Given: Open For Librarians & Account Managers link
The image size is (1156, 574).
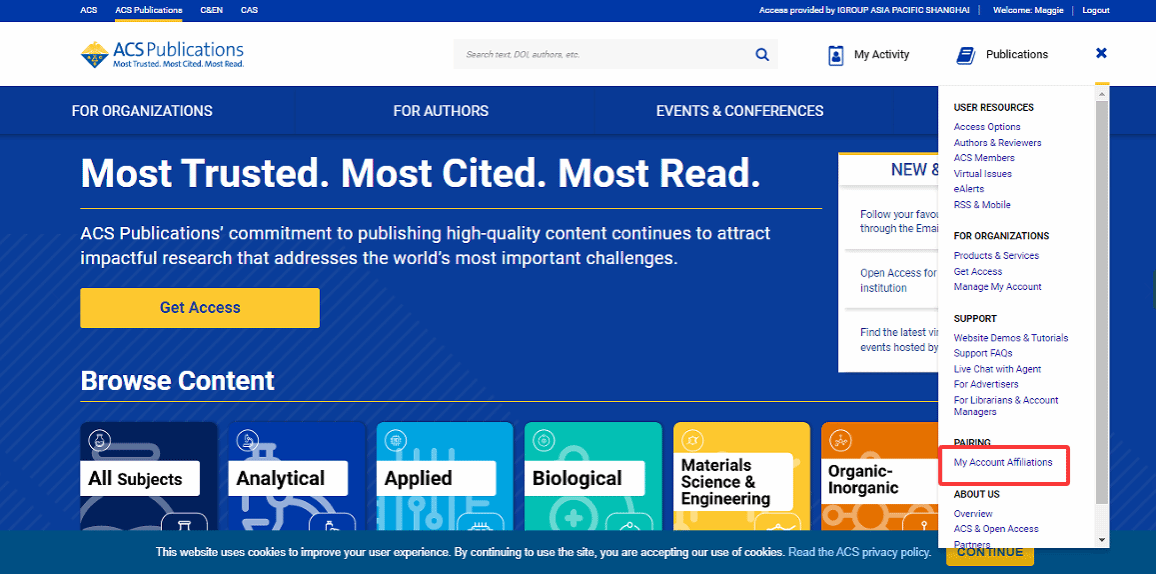Looking at the screenshot, I should 1006,406.
